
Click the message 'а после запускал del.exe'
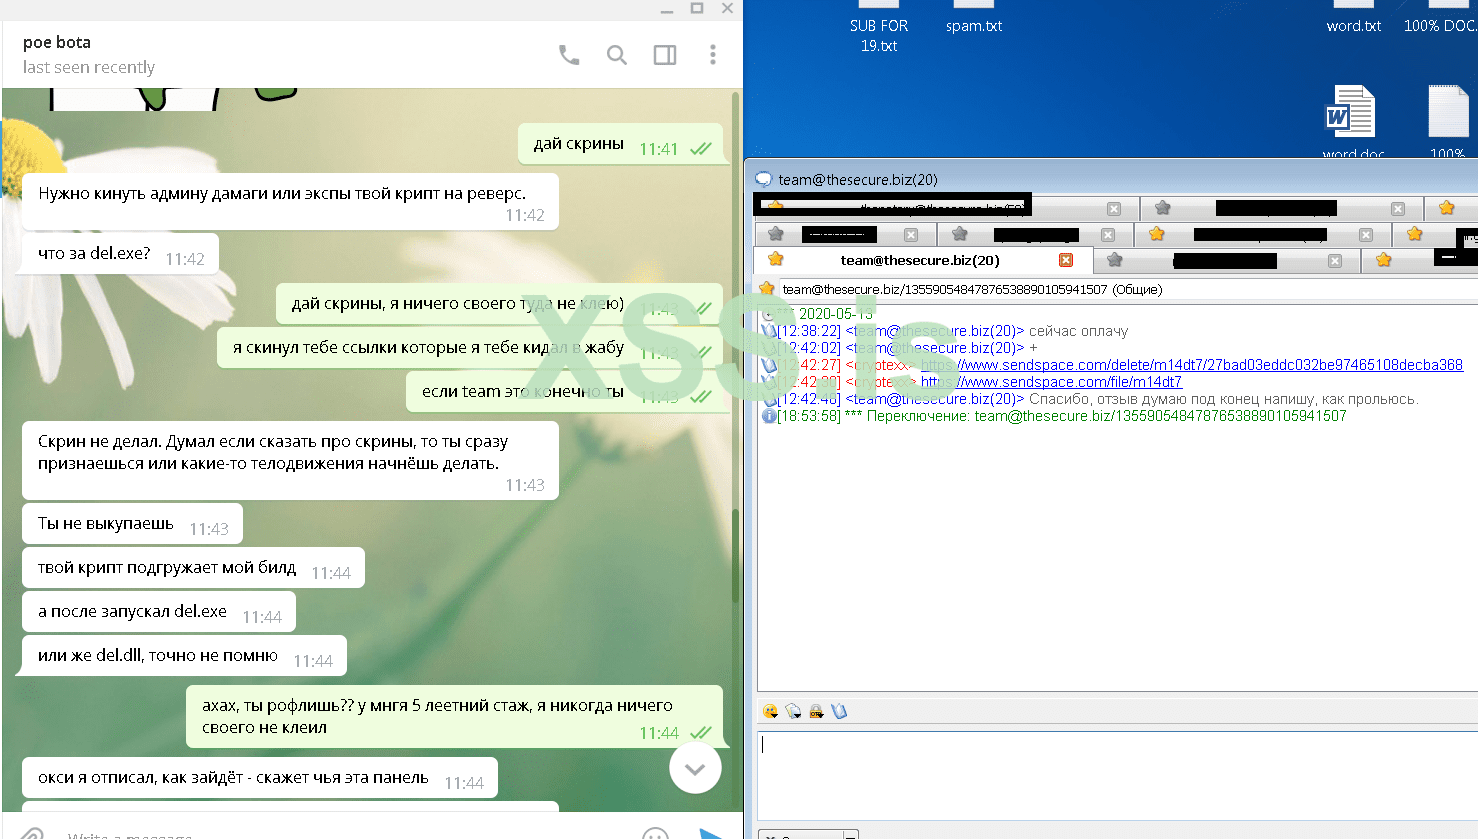tap(159, 612)
